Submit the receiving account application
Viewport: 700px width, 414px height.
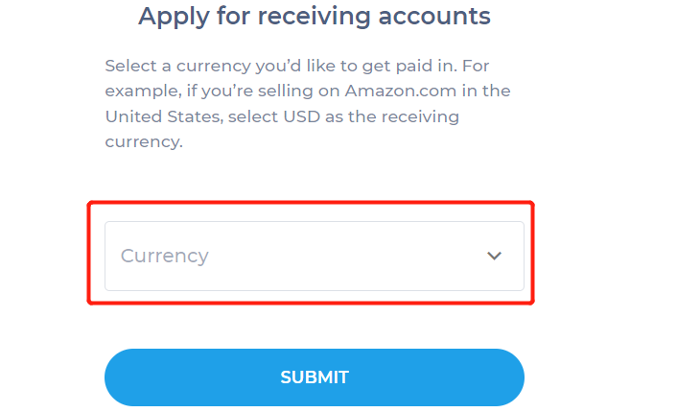tap(314, 377)
